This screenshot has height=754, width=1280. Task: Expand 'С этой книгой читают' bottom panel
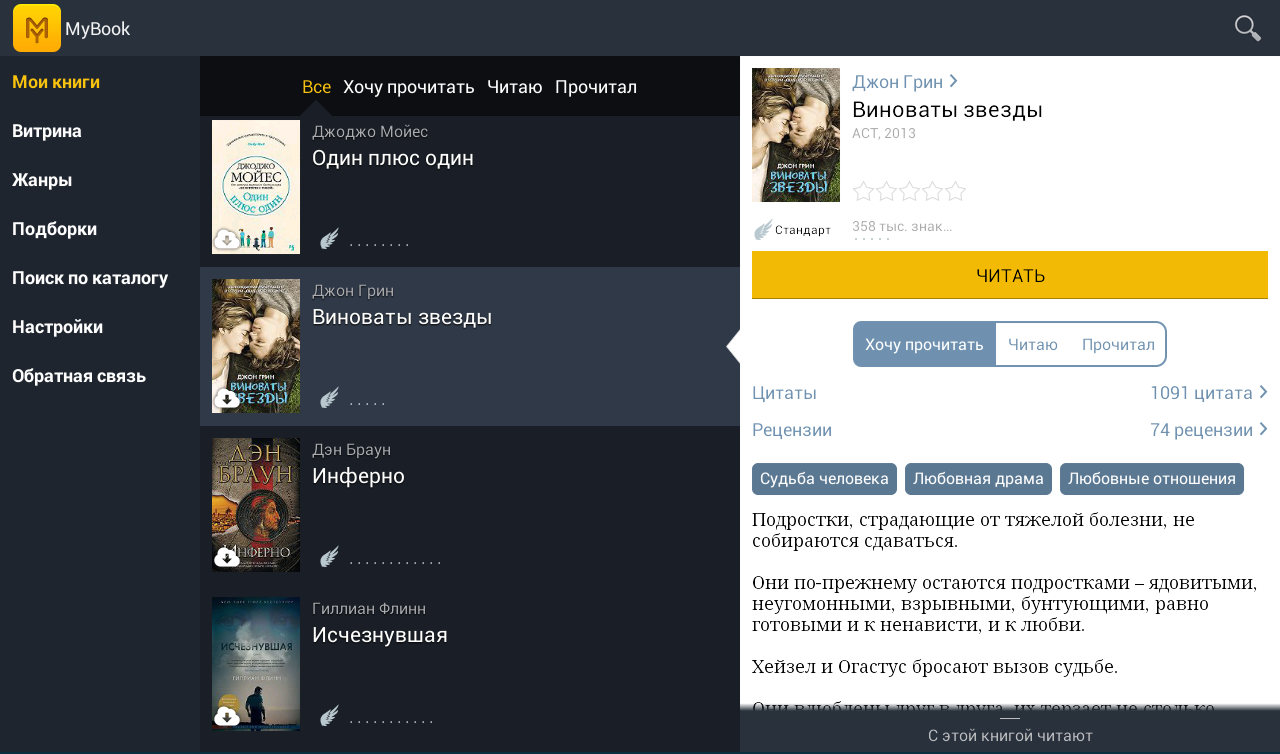click(1010, 731)
